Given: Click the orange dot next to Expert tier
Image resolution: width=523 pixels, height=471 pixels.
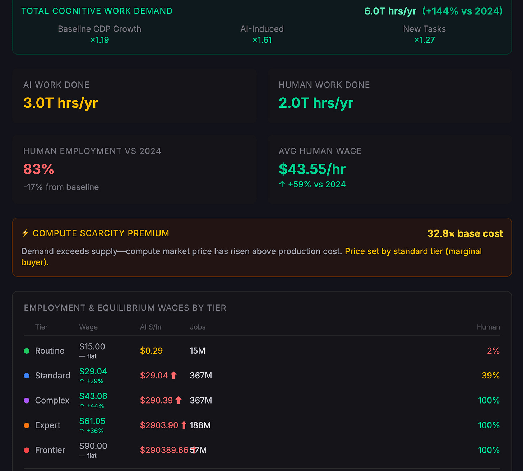Looking at the screenshot, I should click(x=27, y=425).
